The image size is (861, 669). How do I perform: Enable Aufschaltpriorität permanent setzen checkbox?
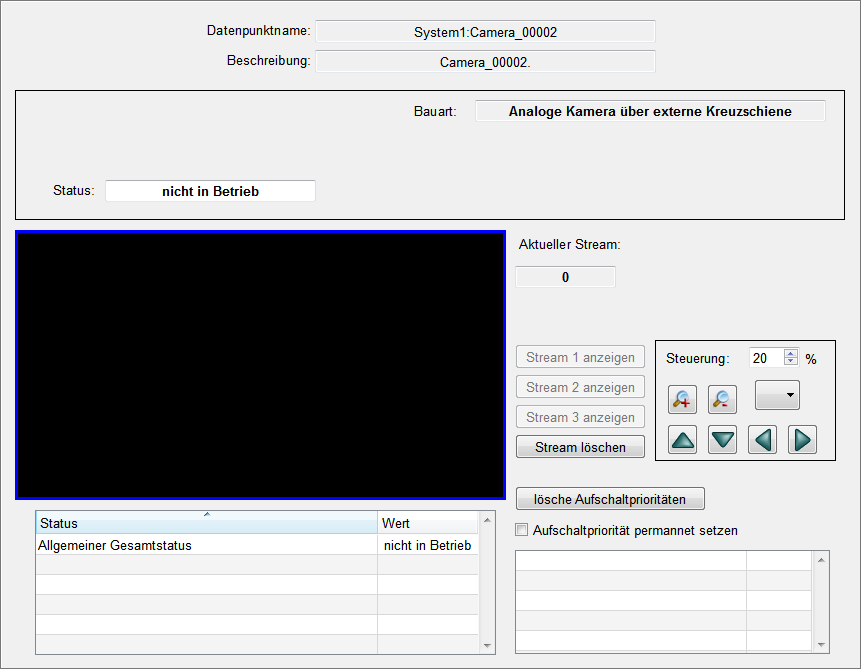pyautogui.click(x=521, y=530)
